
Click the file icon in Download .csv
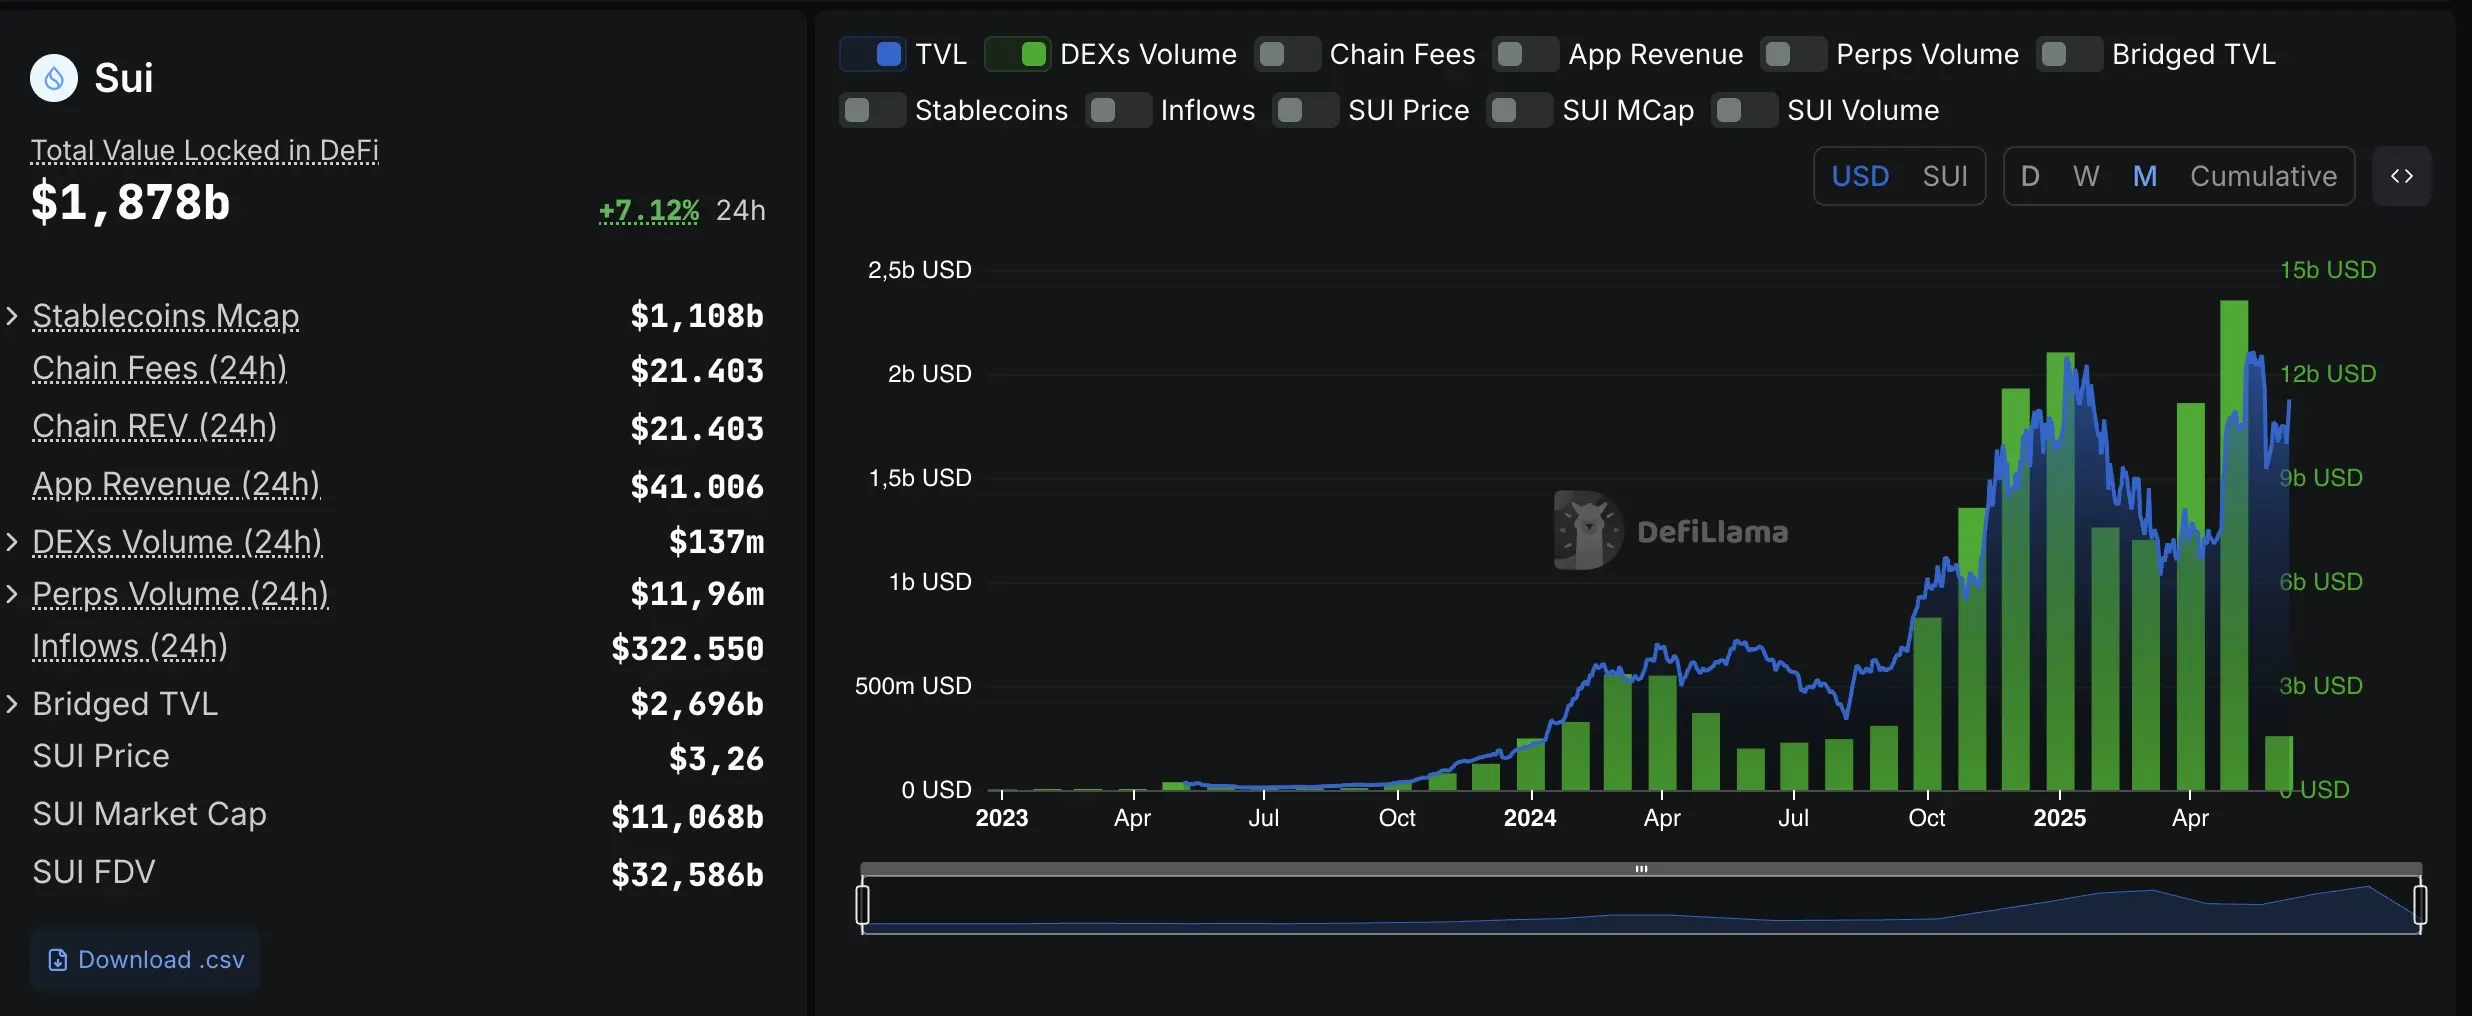point(58,960)
